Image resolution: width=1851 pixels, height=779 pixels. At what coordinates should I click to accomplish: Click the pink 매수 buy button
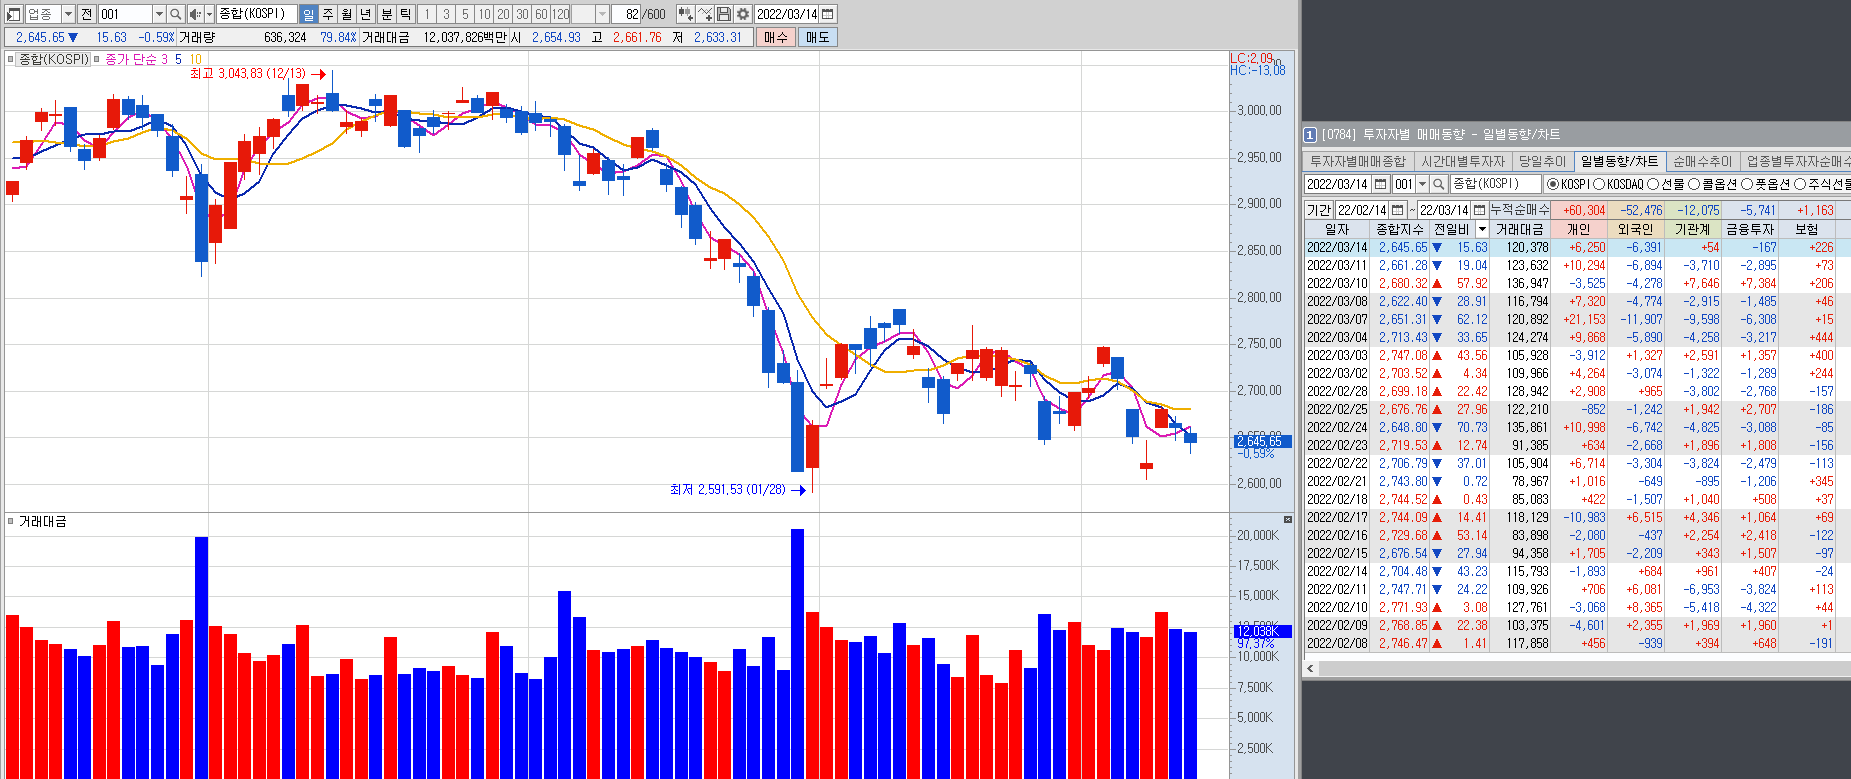pos(776,37)
